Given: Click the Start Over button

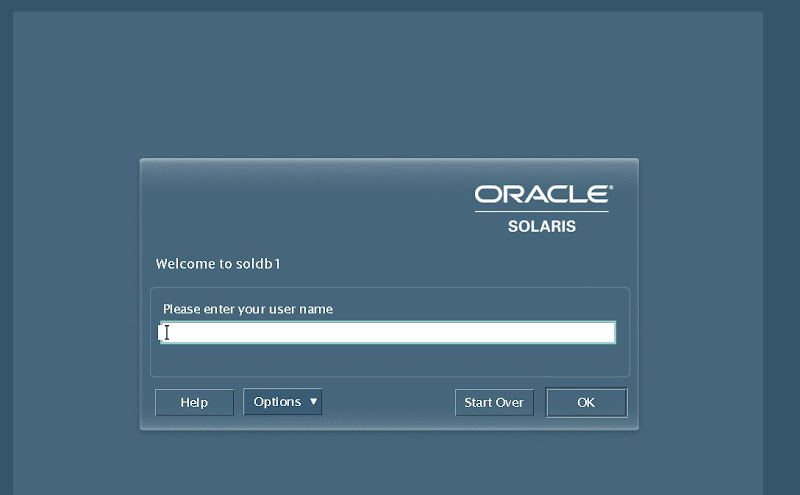Looking at the screenshot, I should pos(494,403).
